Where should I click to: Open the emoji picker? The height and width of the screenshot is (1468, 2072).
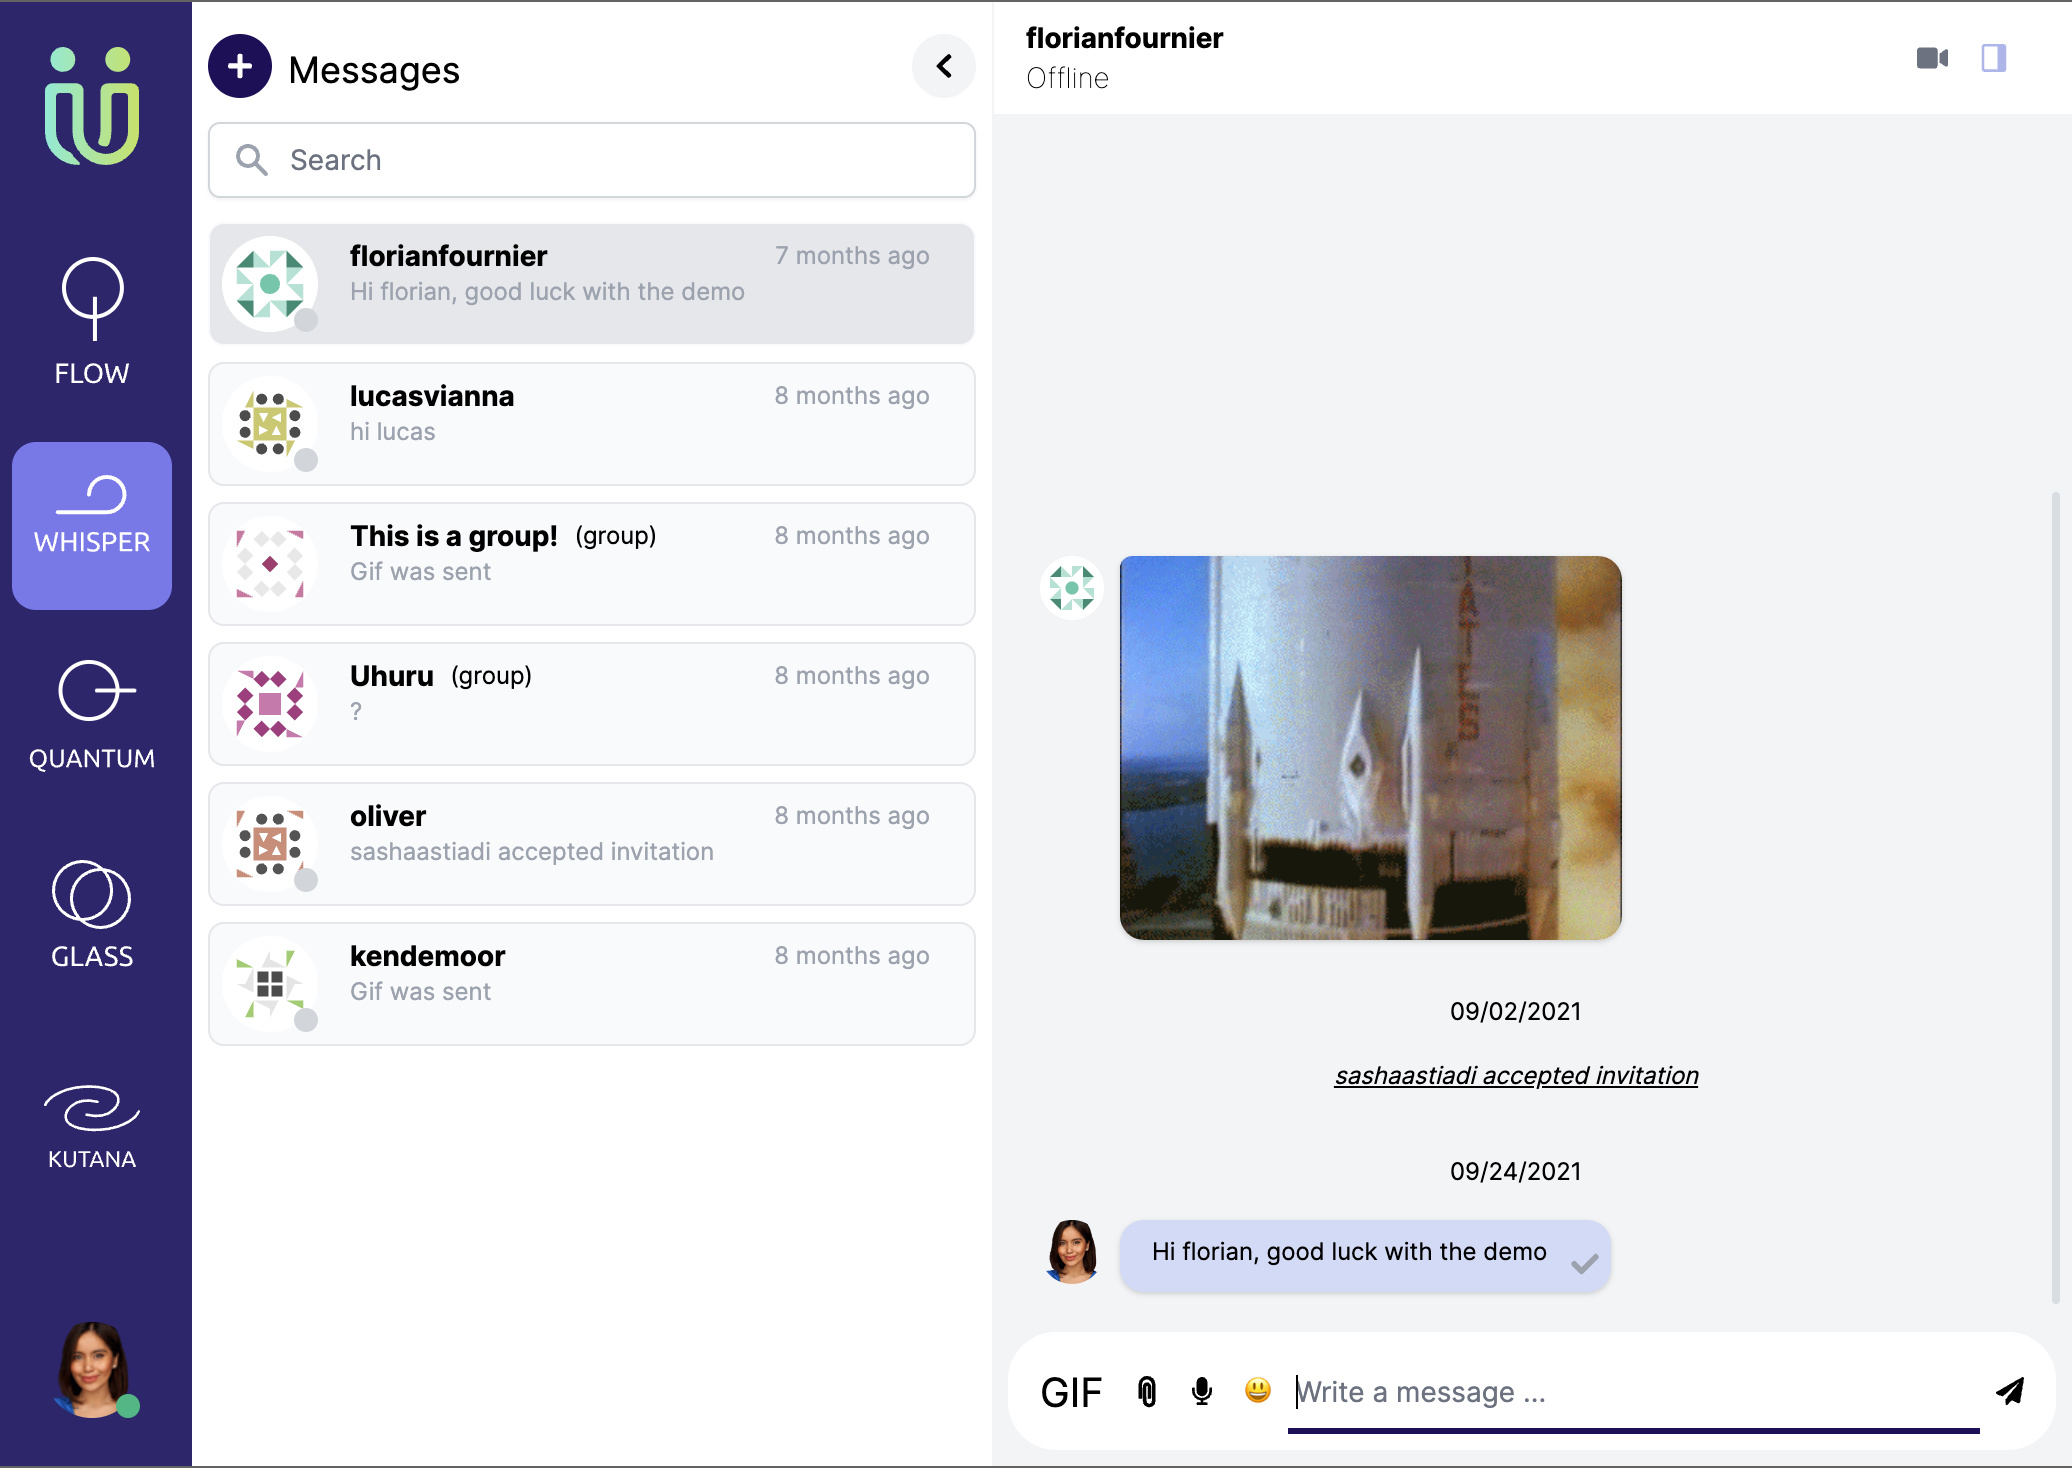pyautogui.click(x=1258, y=1390)
